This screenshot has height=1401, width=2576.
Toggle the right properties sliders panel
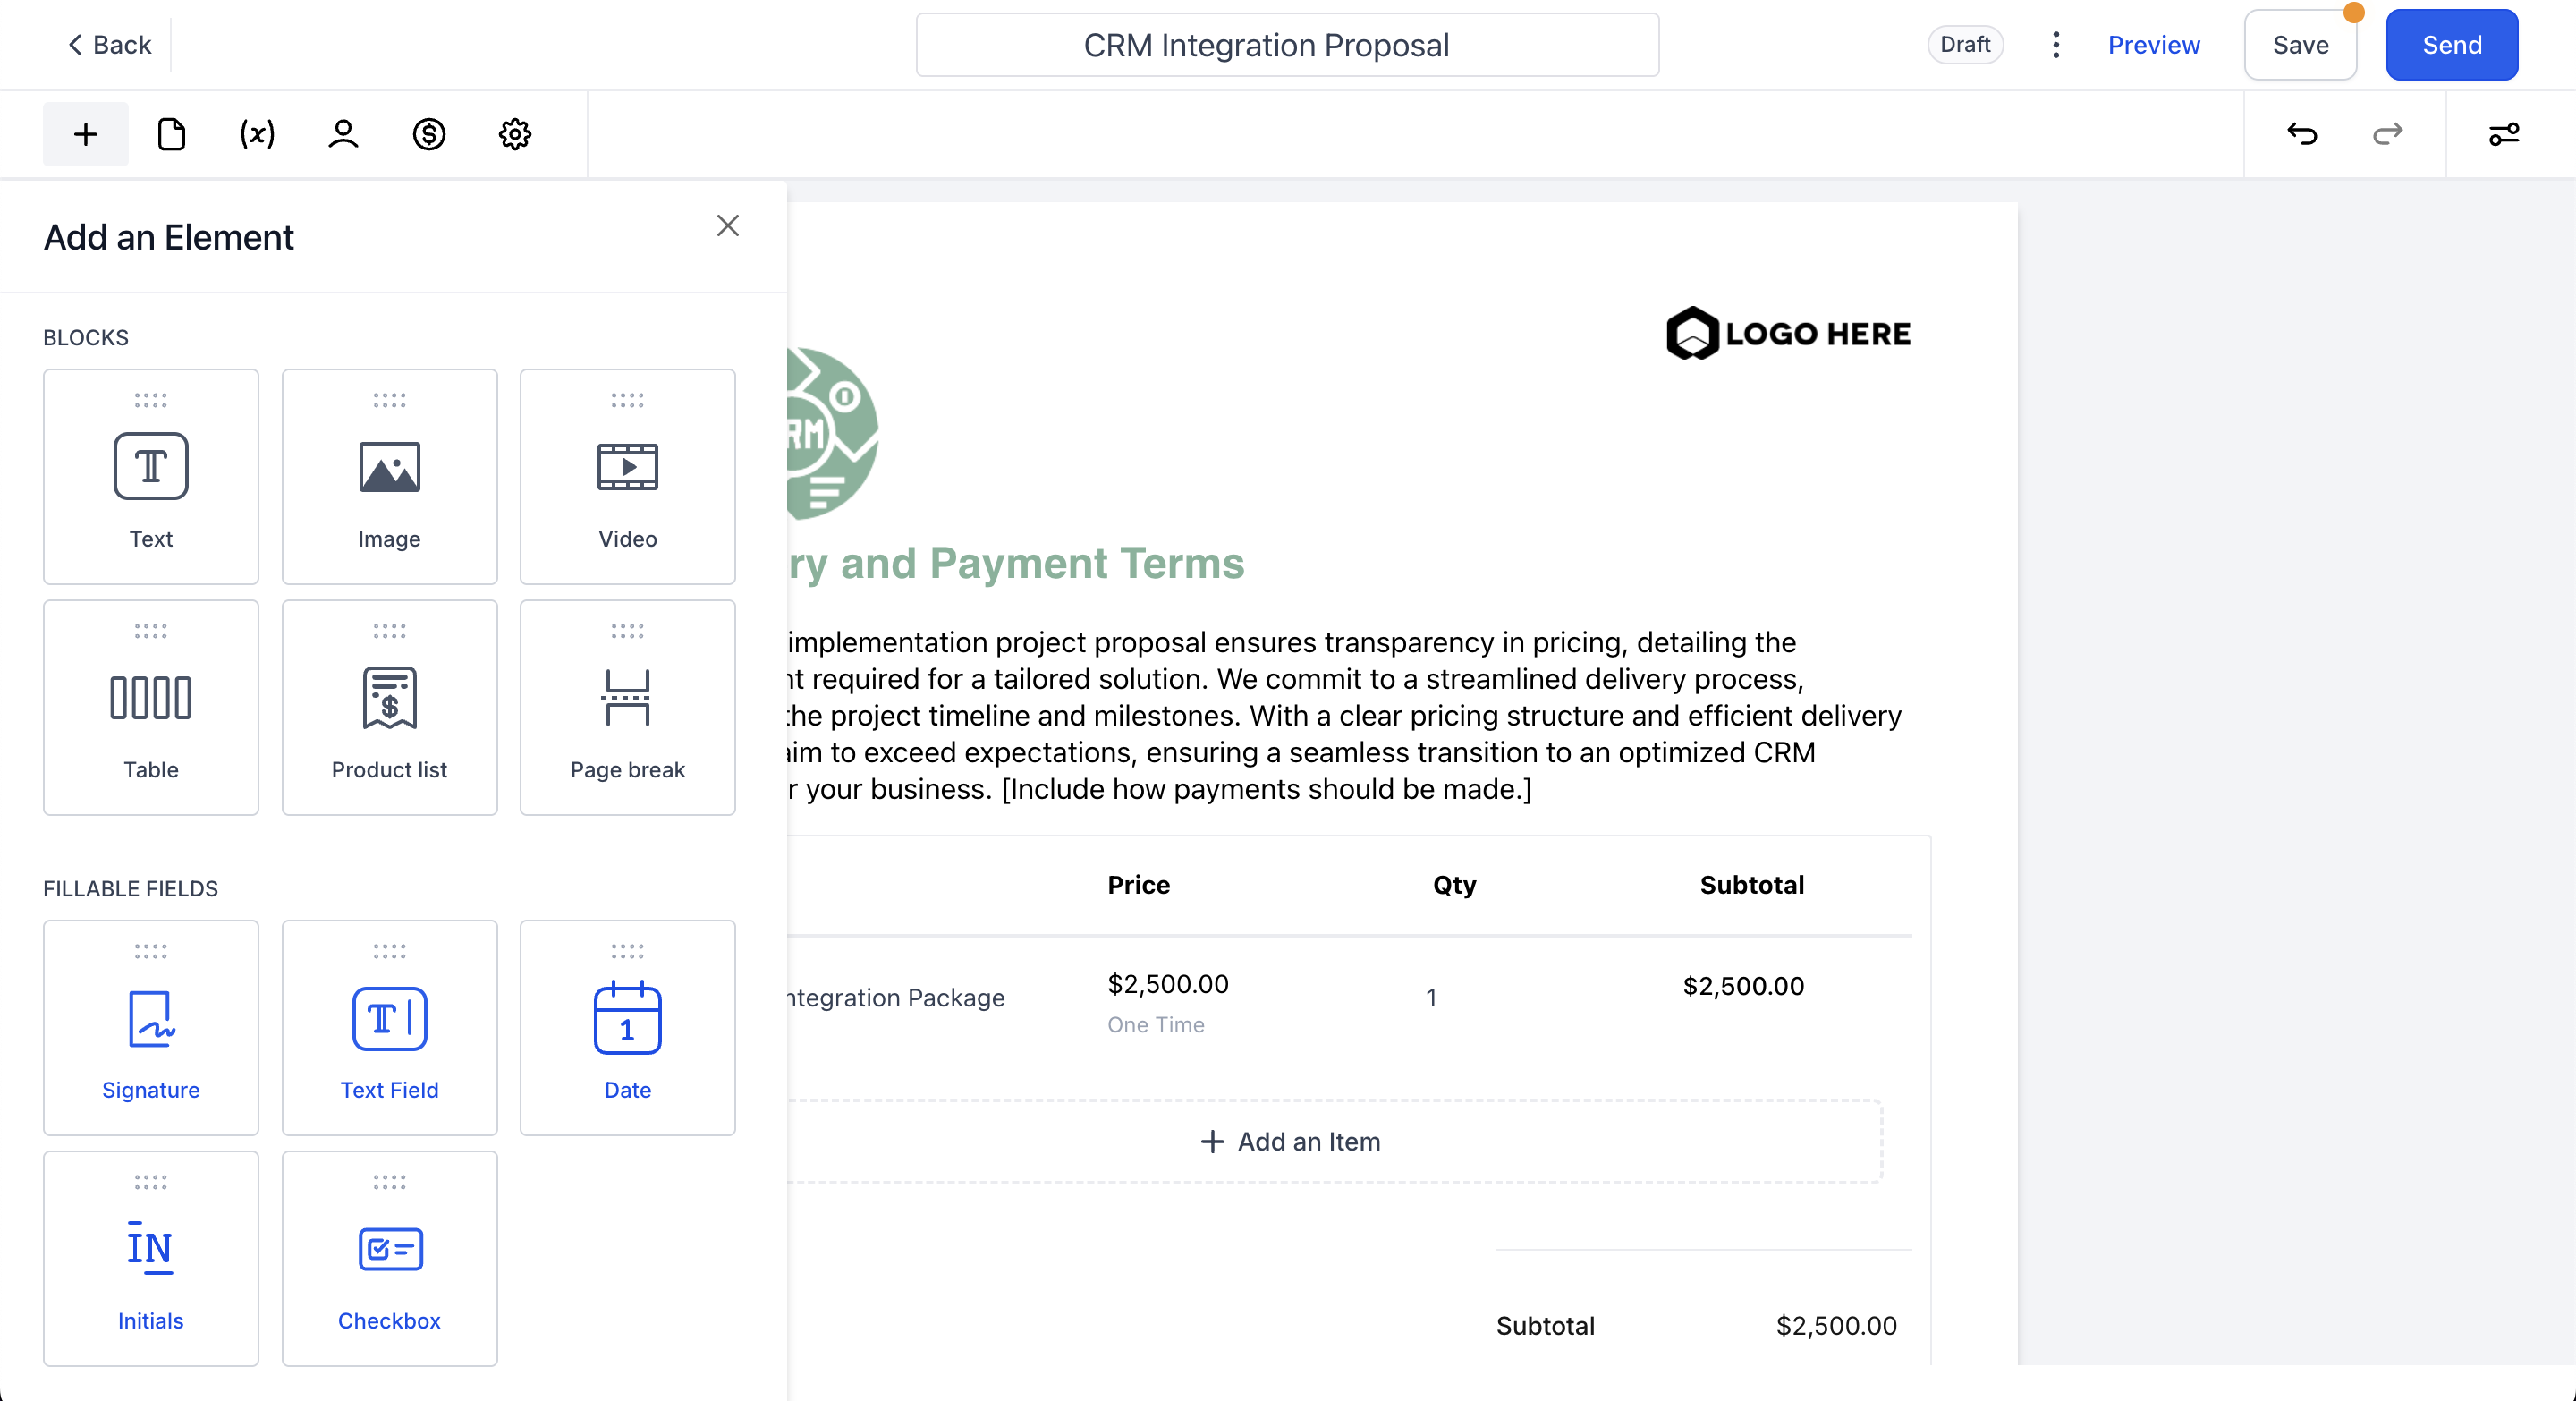(x=2503, y=134)
